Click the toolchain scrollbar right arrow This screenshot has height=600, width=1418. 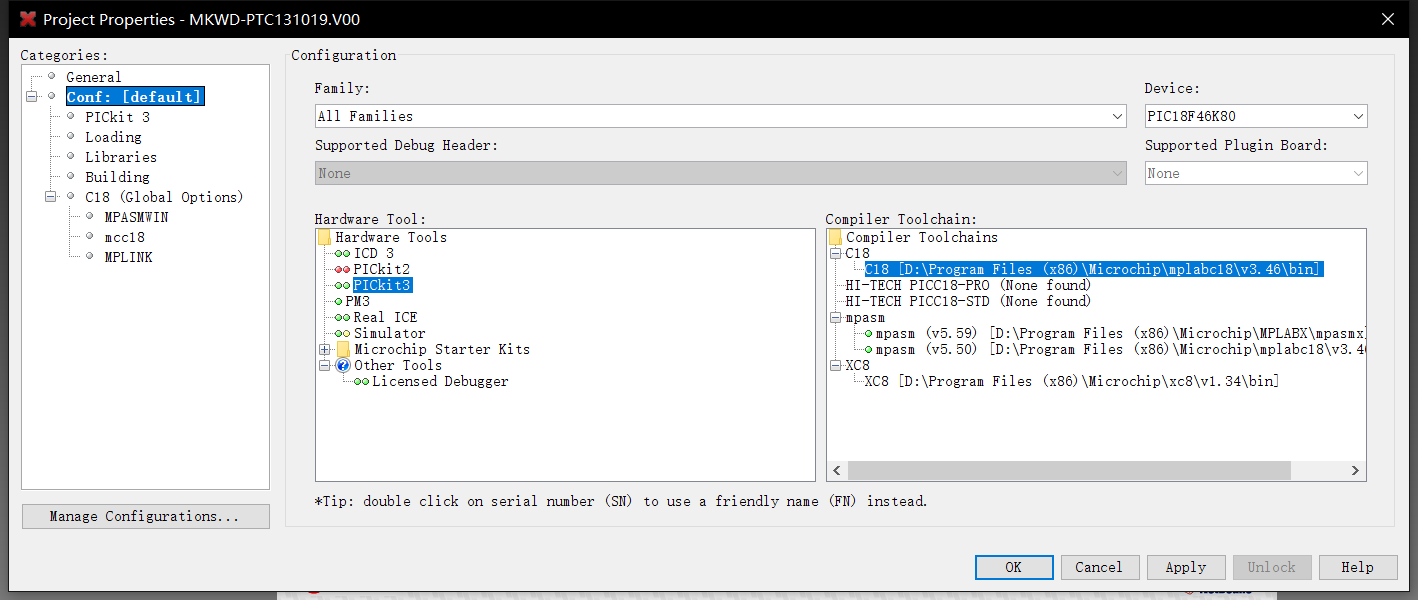[1356, 470]
